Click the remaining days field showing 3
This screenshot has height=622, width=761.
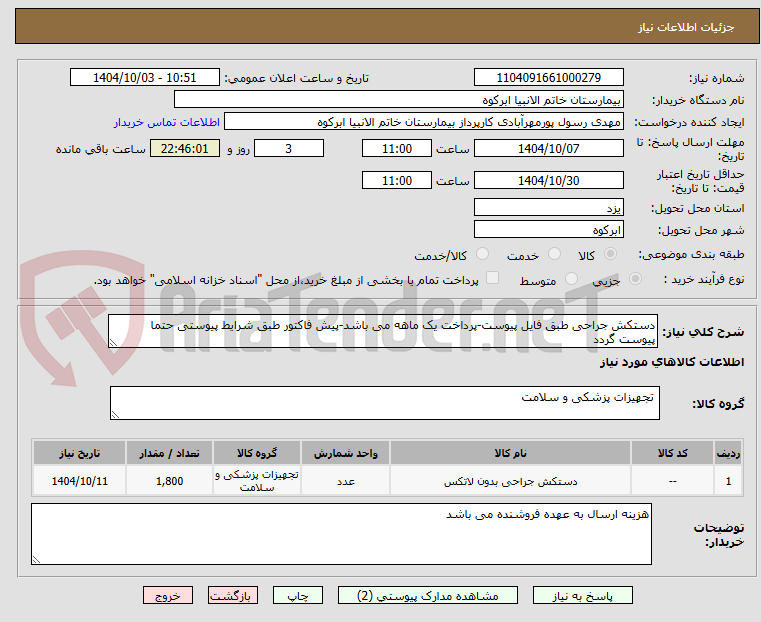click(x=289, y=148)
